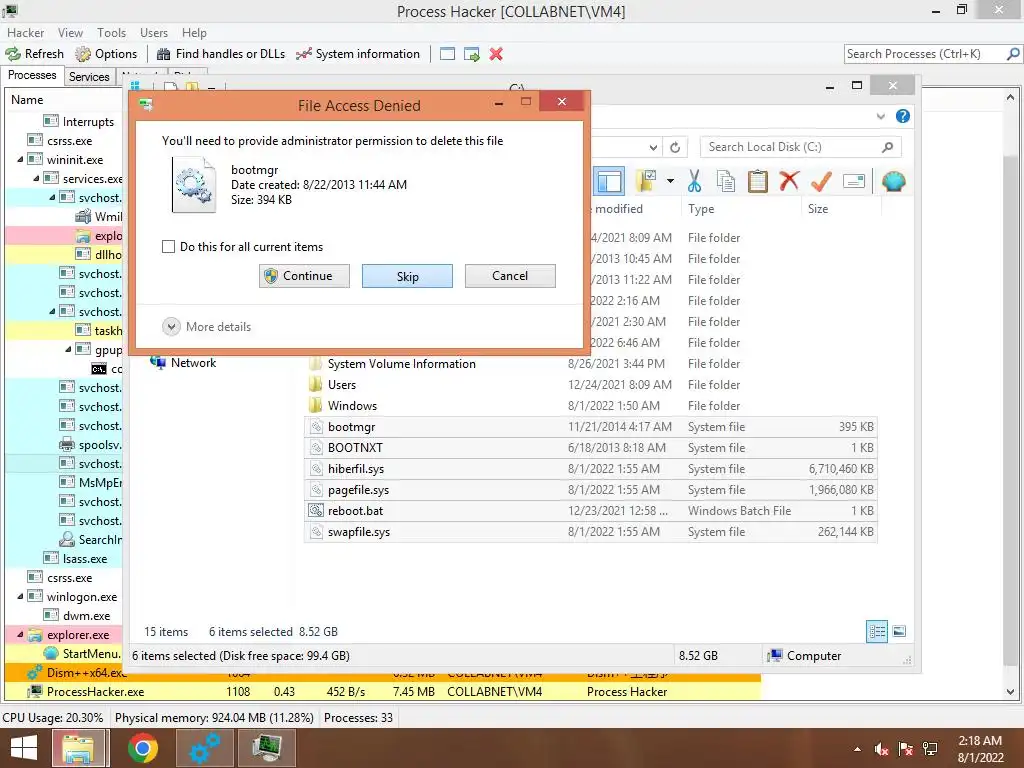Focus the Search Processes input field

924,54
